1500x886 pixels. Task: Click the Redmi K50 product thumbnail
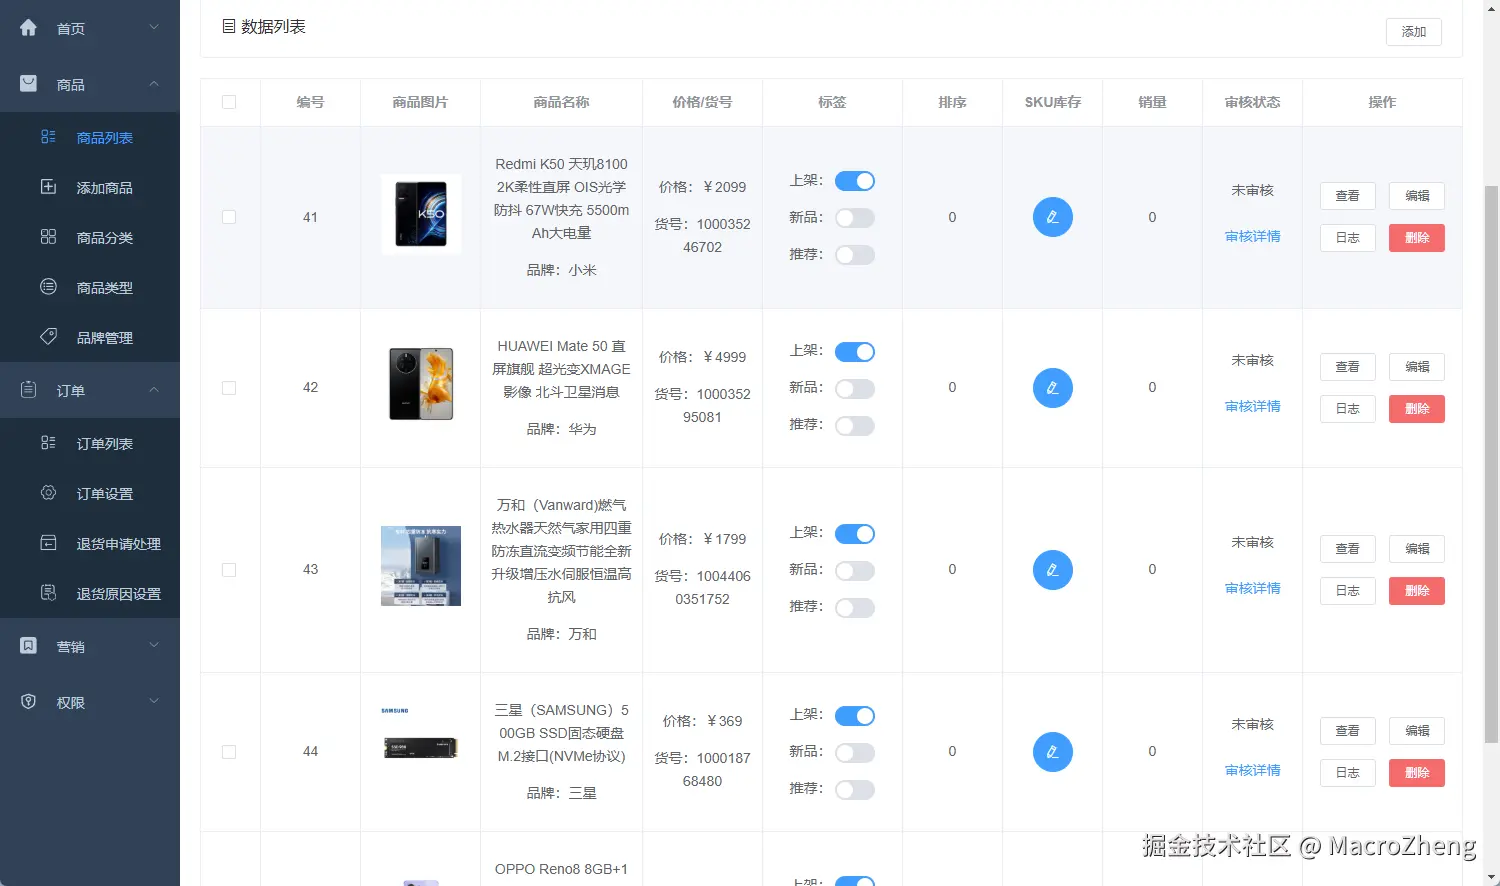[421, 214]
